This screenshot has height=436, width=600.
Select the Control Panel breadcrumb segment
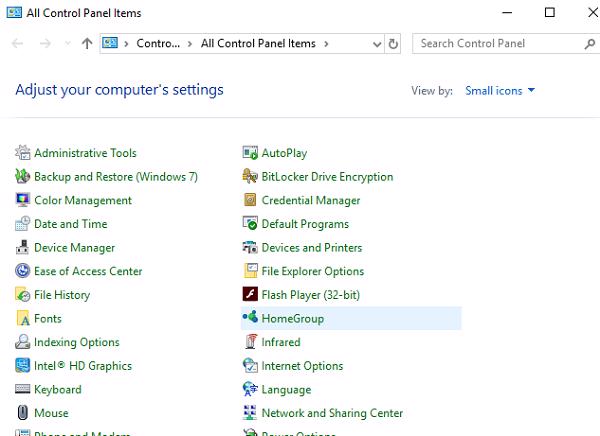coord(158,44)
